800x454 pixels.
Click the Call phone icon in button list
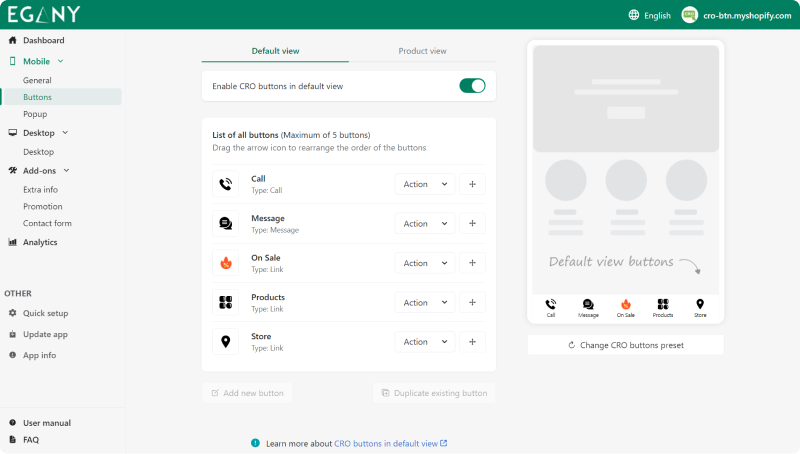click(226, 184)
